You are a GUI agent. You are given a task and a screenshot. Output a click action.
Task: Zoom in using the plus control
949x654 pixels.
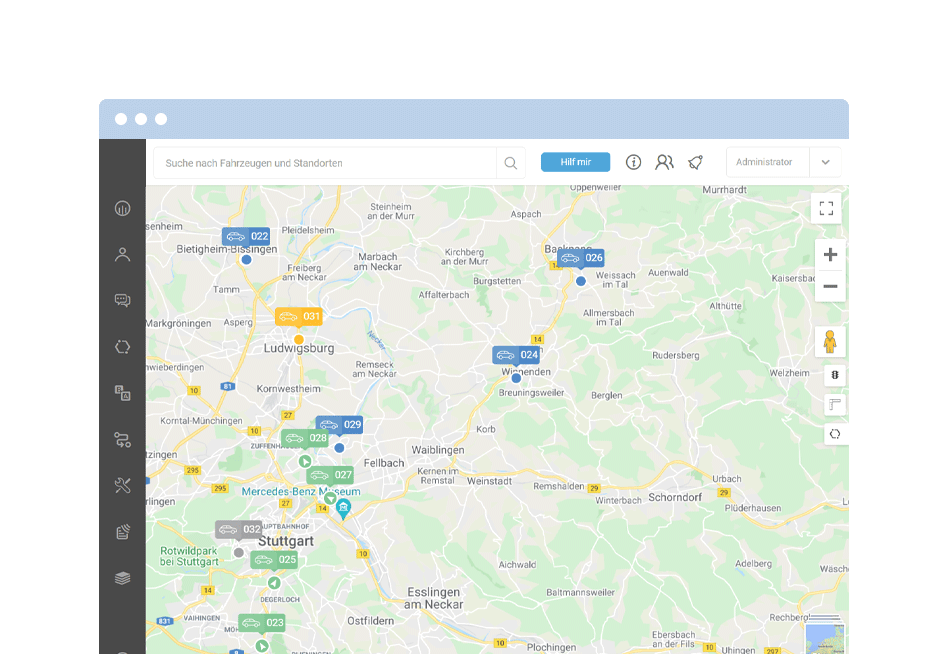point(829,254)
